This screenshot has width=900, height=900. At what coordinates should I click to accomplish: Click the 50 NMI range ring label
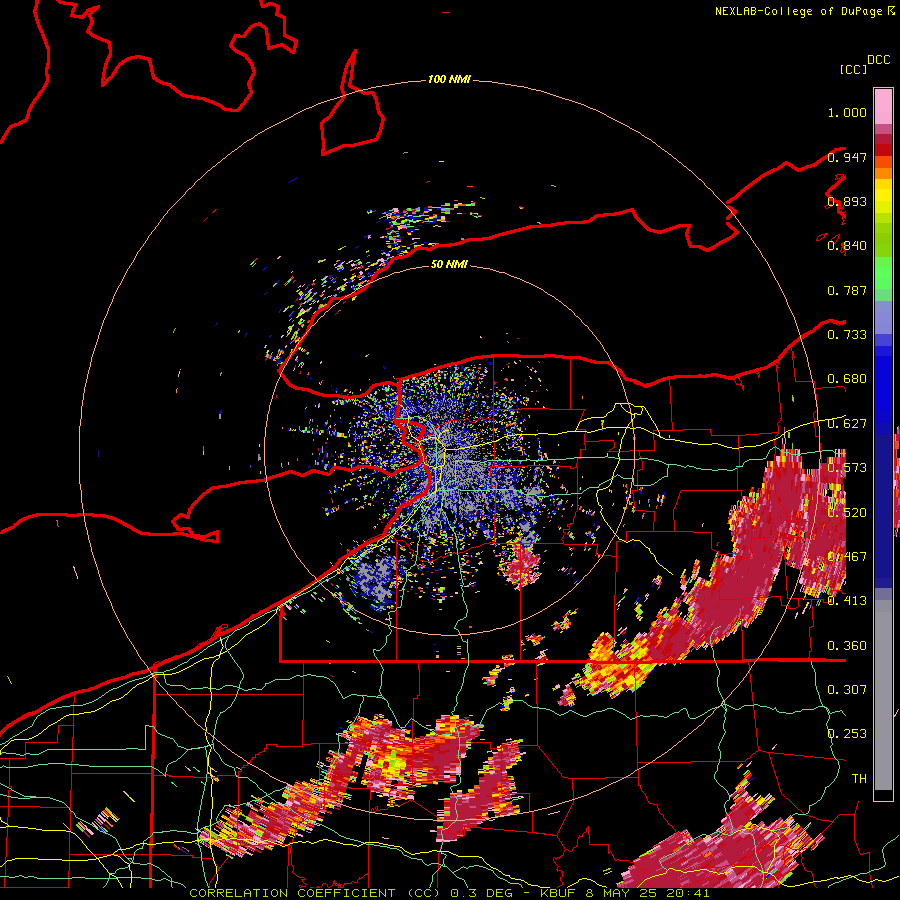[449, 264]
